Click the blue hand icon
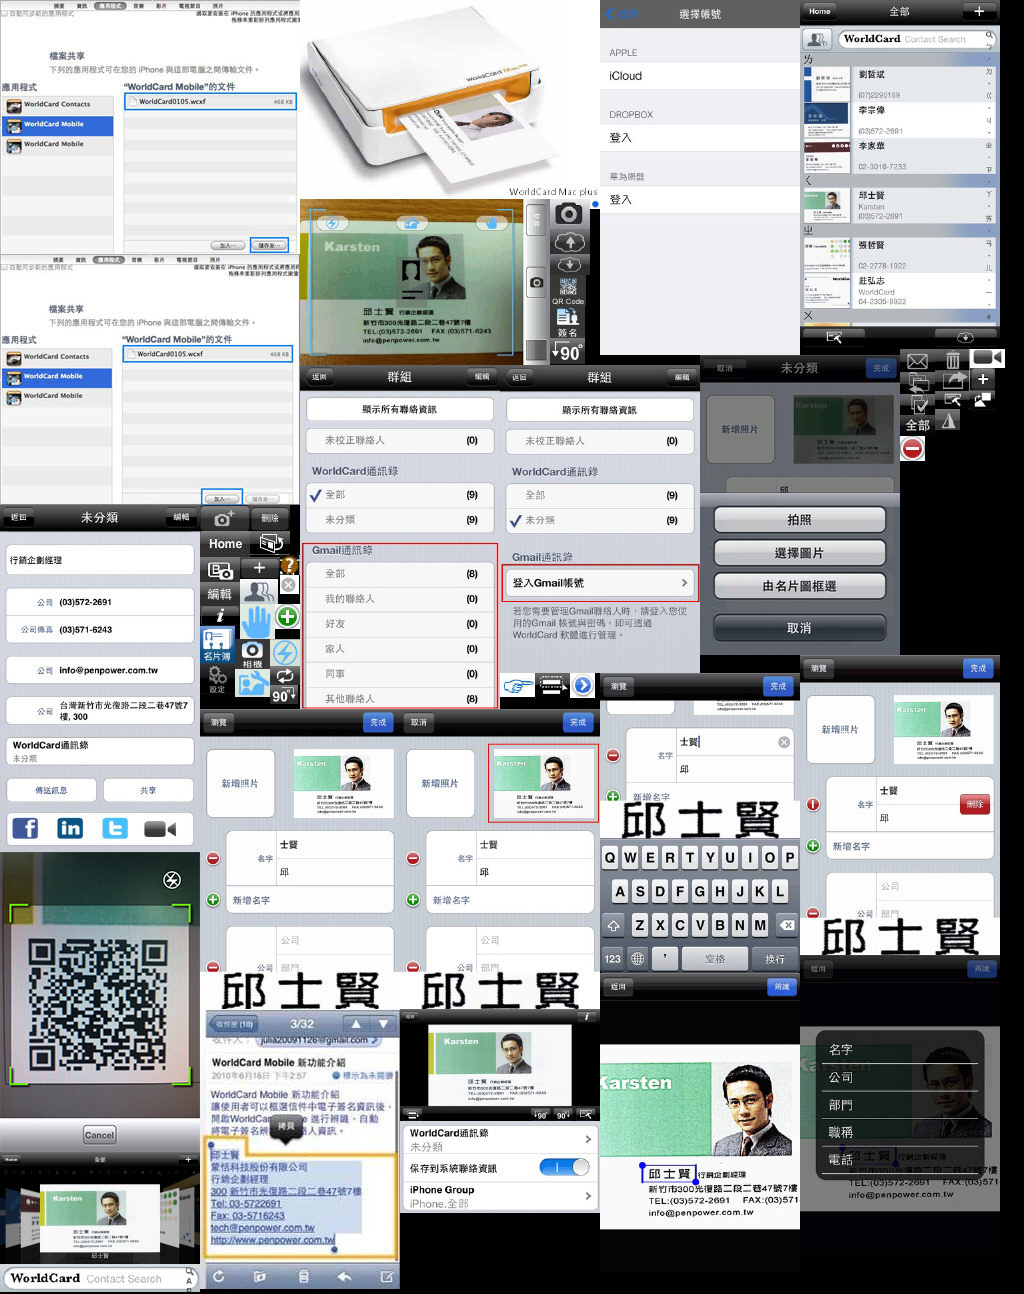The image size is (1024, 1294). click(256, 621)
